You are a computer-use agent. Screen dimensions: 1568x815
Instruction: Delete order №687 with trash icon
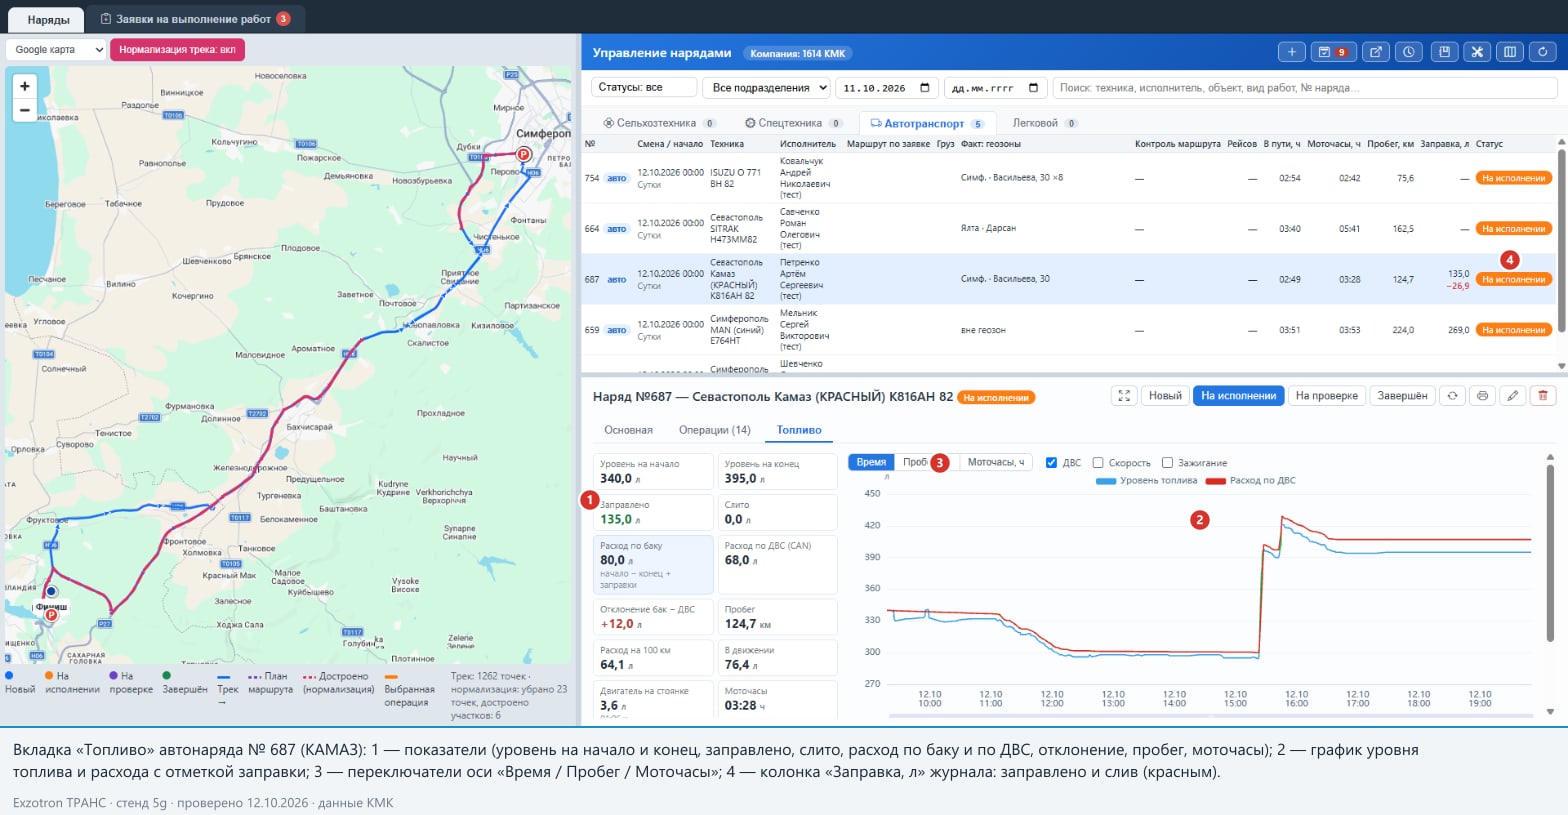[x=1543, y=396]
